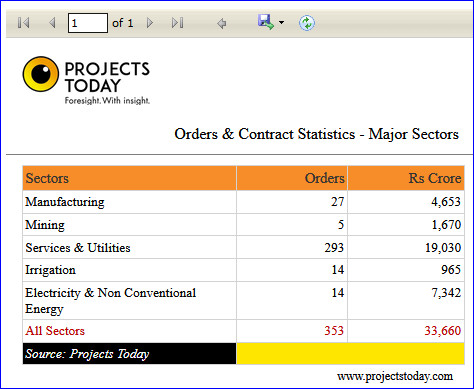Go to the next page

click(x=150, y=23)
